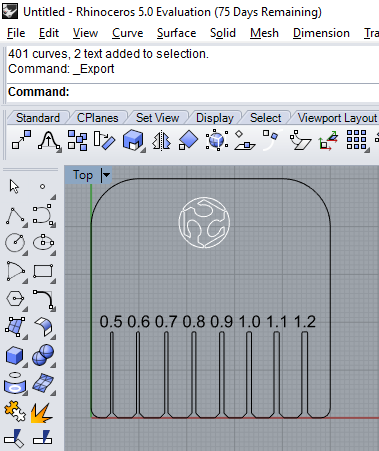This screenshot has width=379, height=451.
Task: Click the Command prompt input field
Action: (193, 92)
